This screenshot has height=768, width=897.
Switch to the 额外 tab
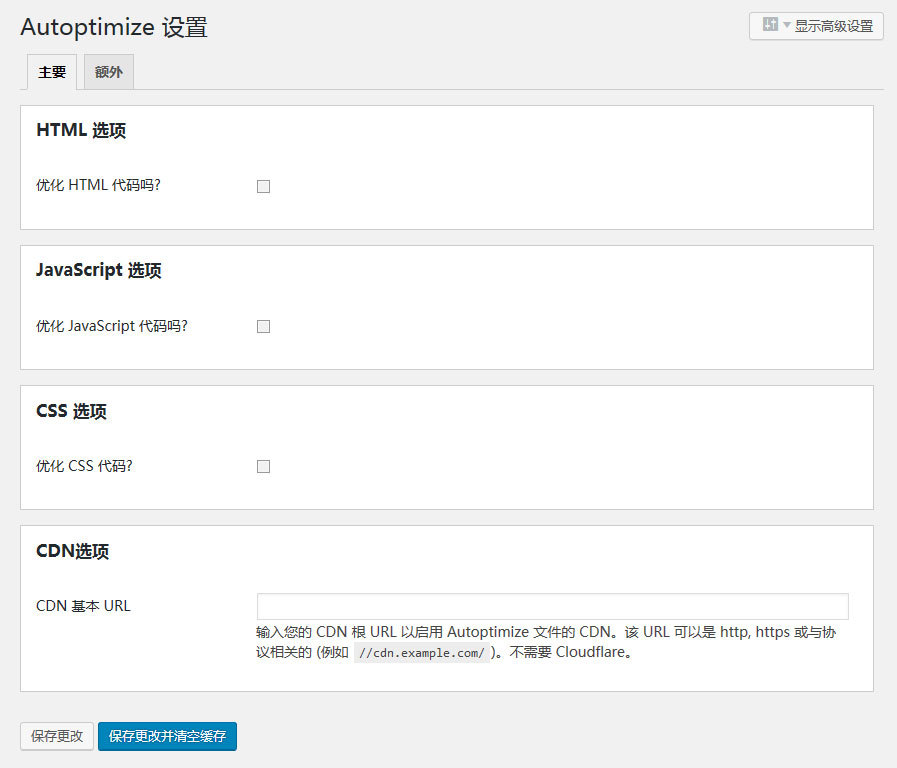[108, 71]
